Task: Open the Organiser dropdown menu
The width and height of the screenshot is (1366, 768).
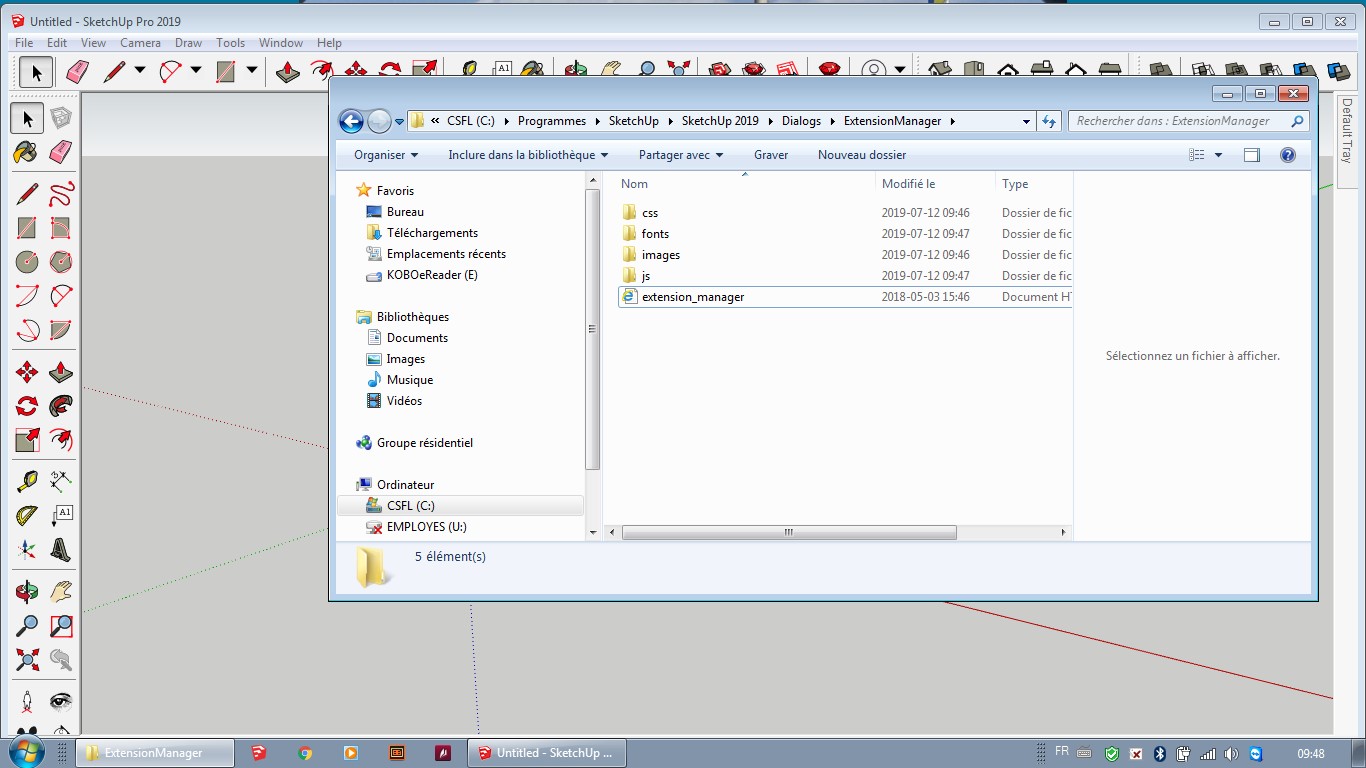Action: click(x=385, y=155)
